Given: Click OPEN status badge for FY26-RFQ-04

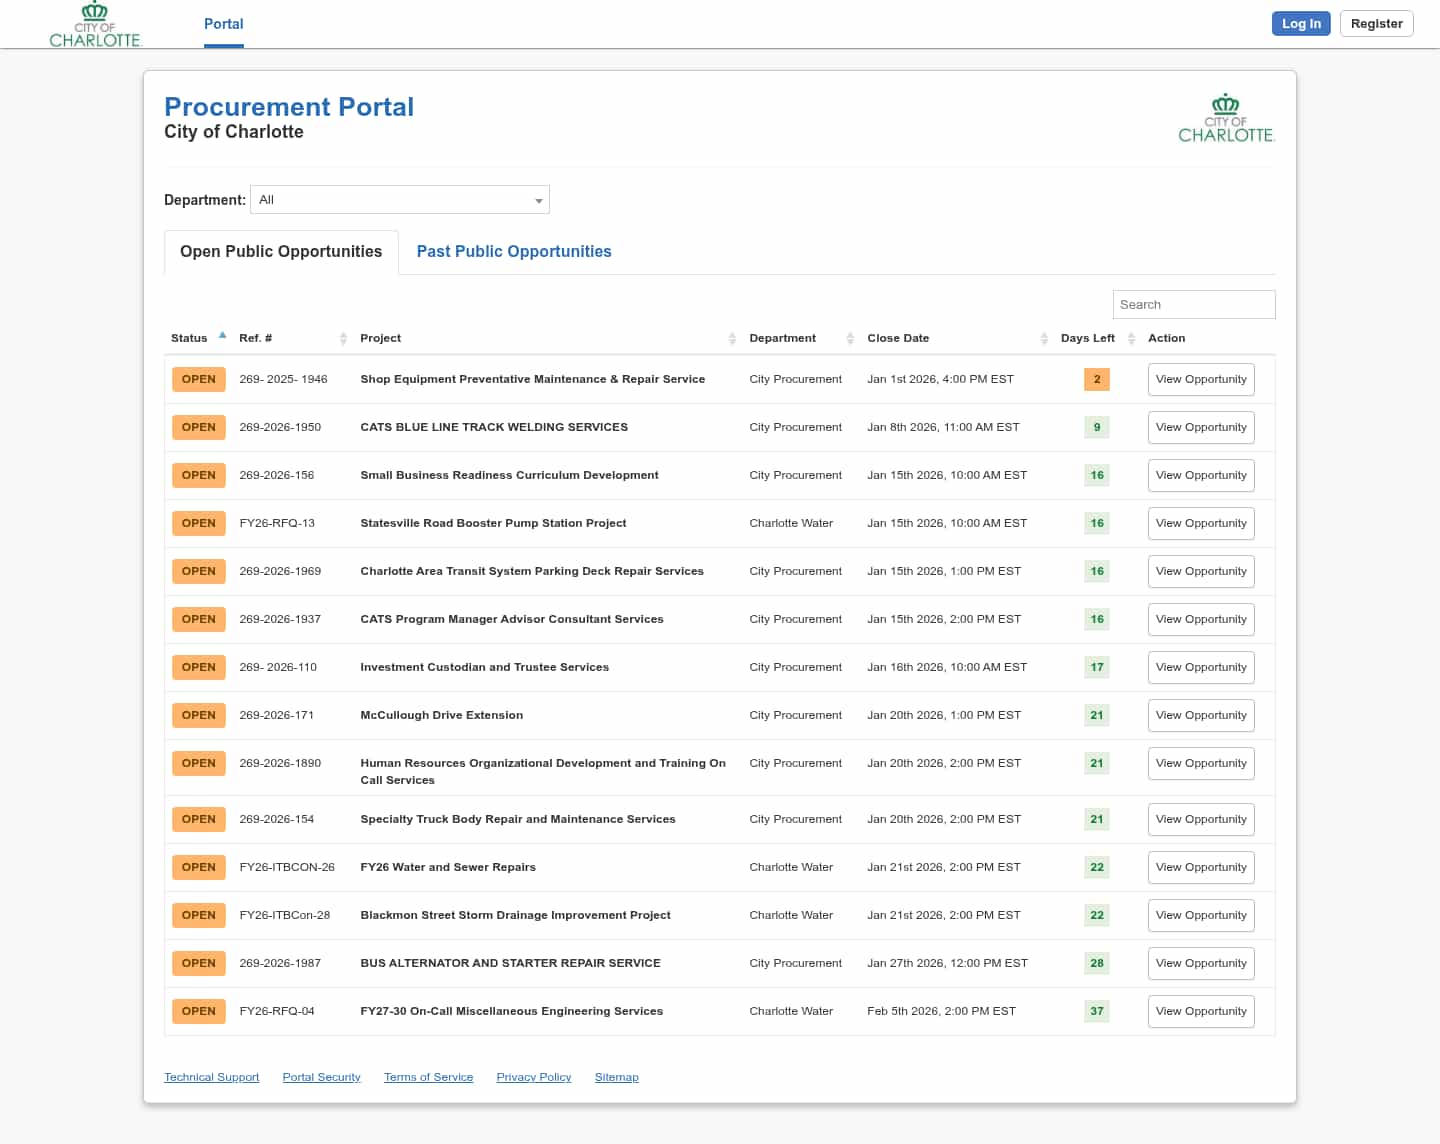Looking at the screenshot, I should tap(198, 1012).
